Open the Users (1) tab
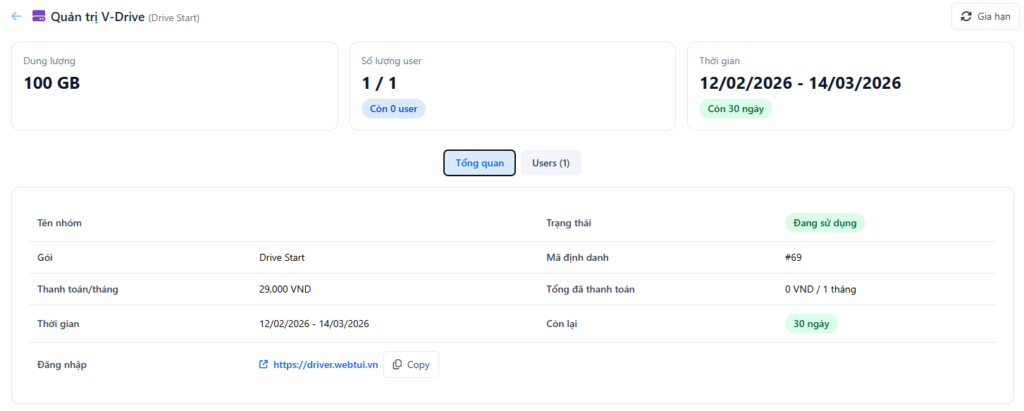This screenshot has width=1024, height=411. (550, 163)
